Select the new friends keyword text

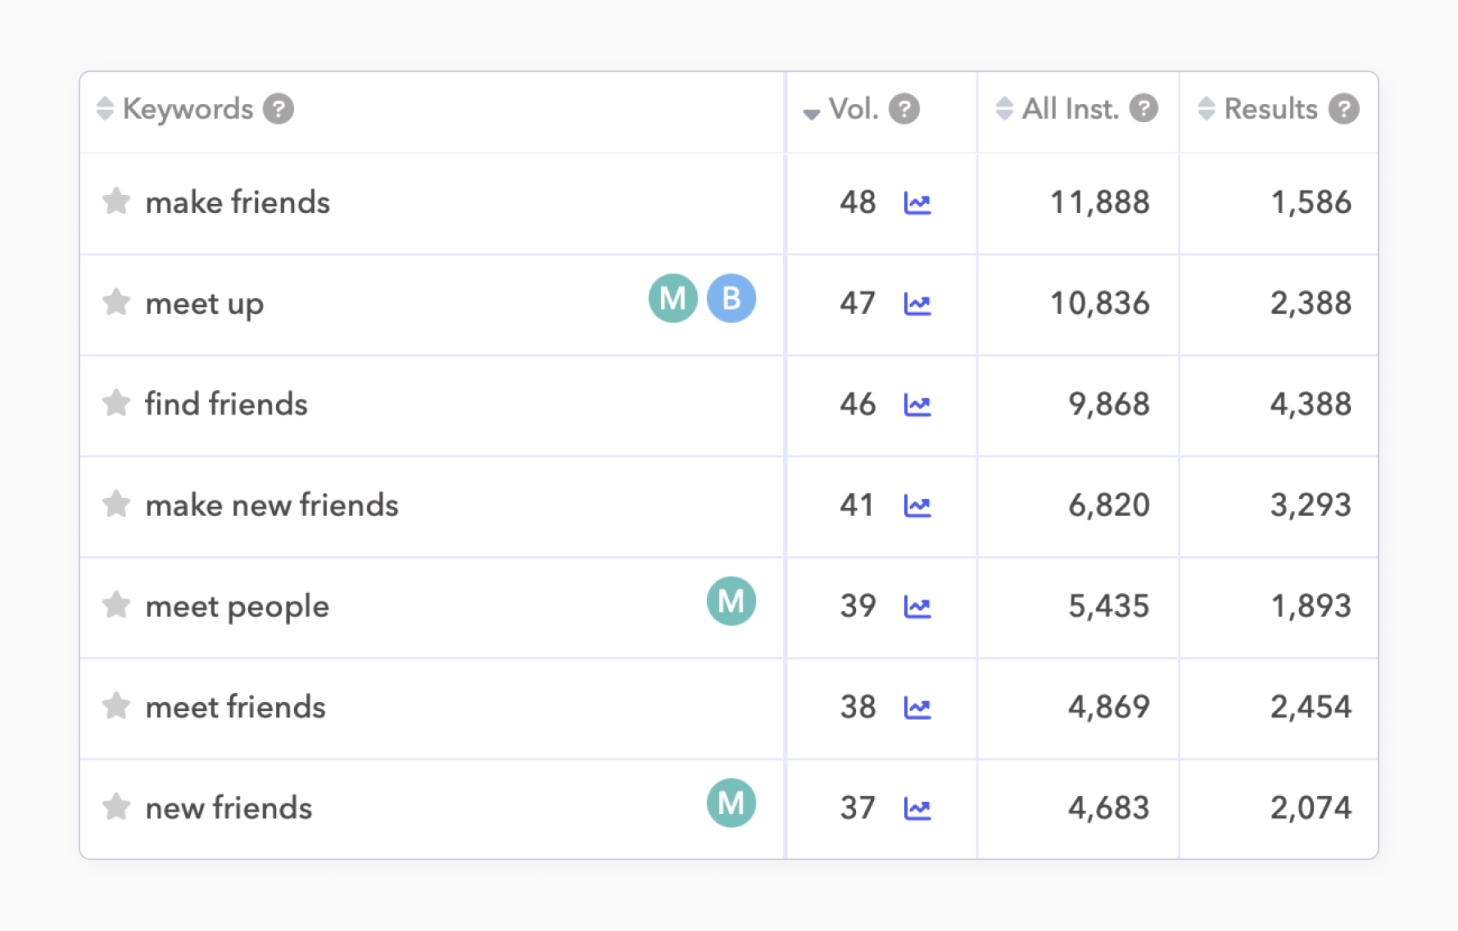[229, 808]
